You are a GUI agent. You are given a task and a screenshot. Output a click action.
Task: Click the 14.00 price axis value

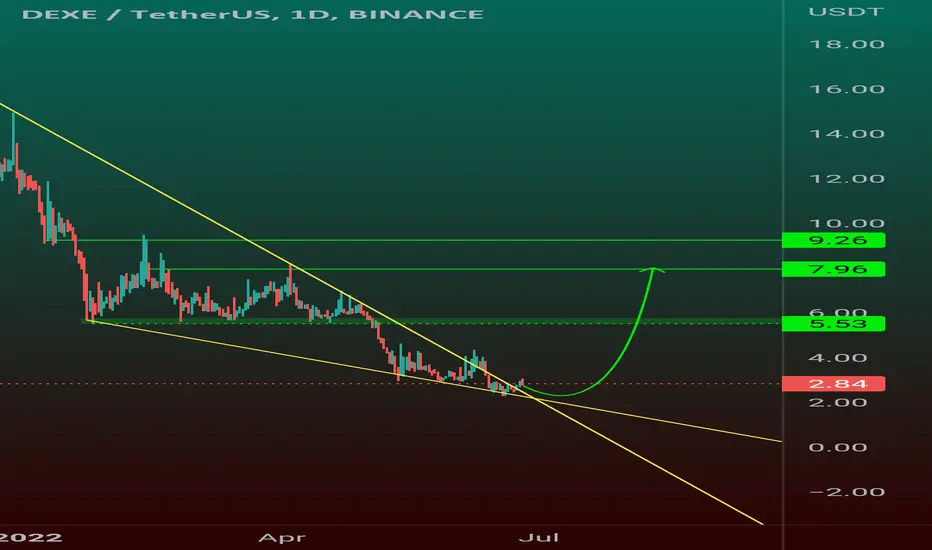click(847, 134)
